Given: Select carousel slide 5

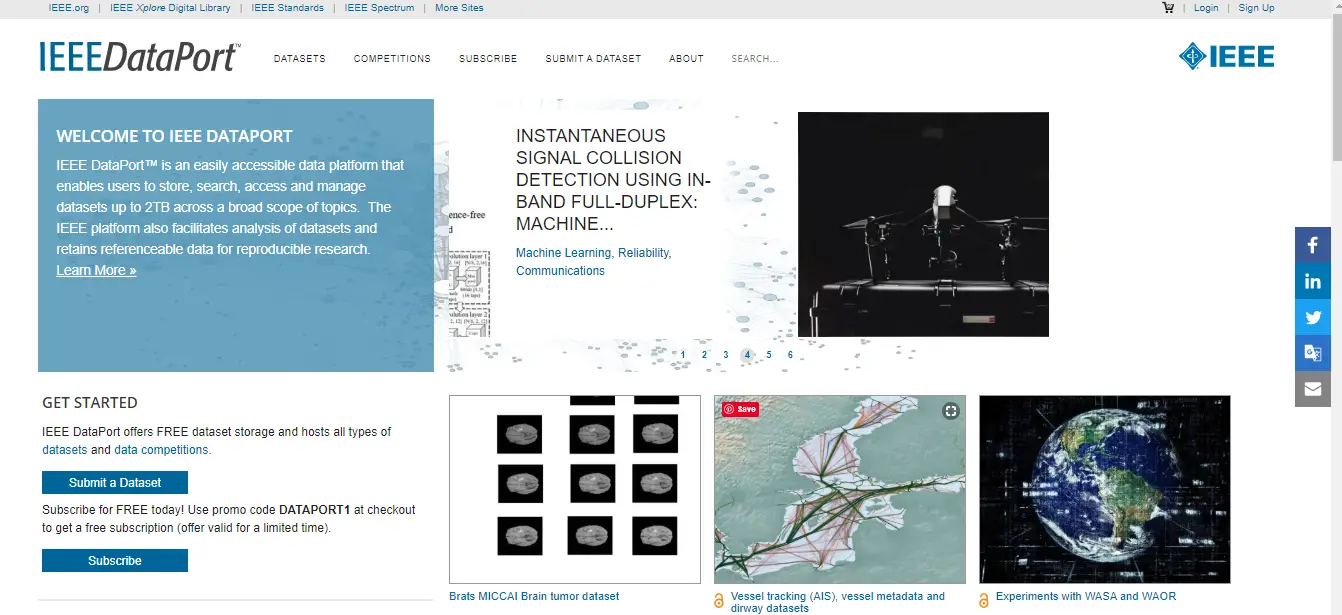Looking at the screenshot, I should pos(769,355).
